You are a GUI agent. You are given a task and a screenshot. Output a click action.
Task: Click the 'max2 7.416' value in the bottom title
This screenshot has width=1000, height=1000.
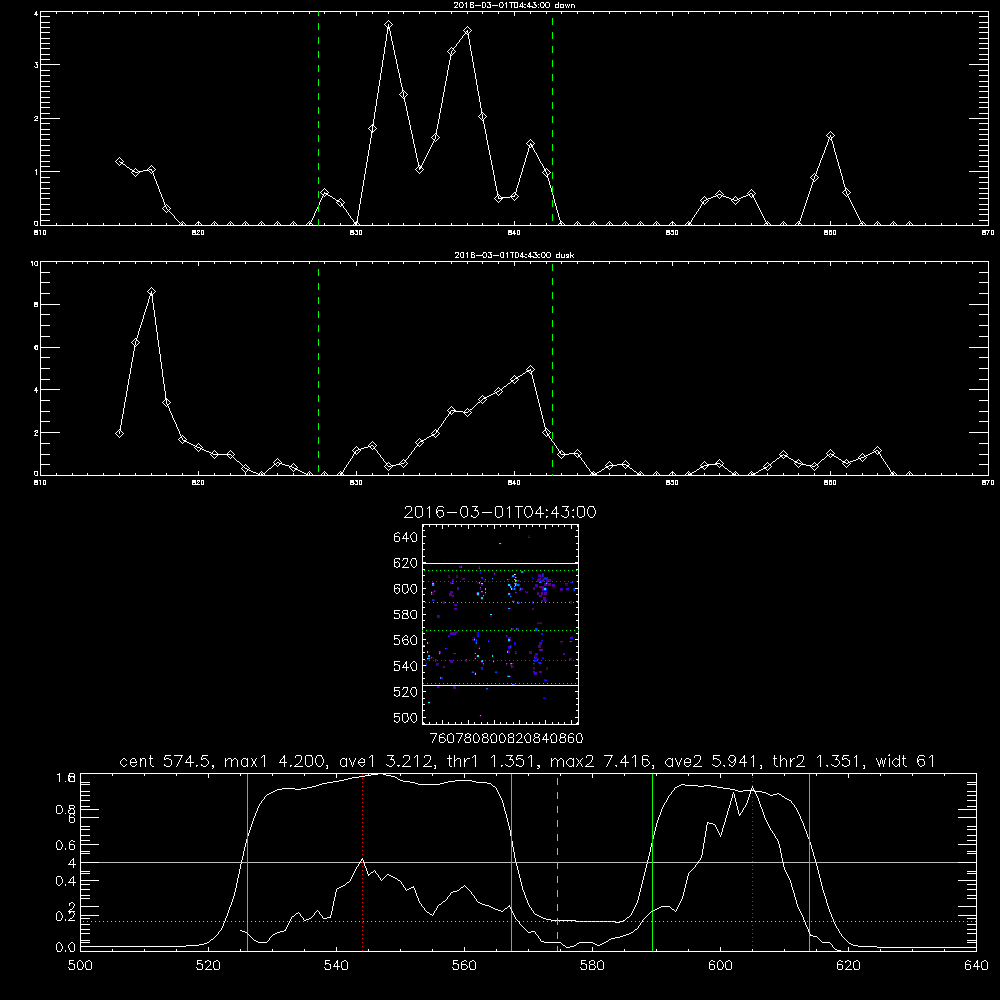[601, 761]
